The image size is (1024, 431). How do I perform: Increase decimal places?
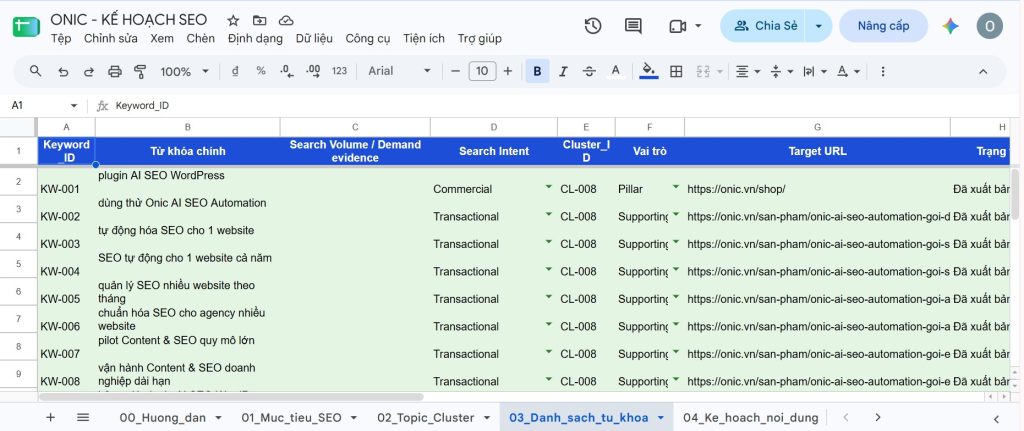(x=313, y=71)
